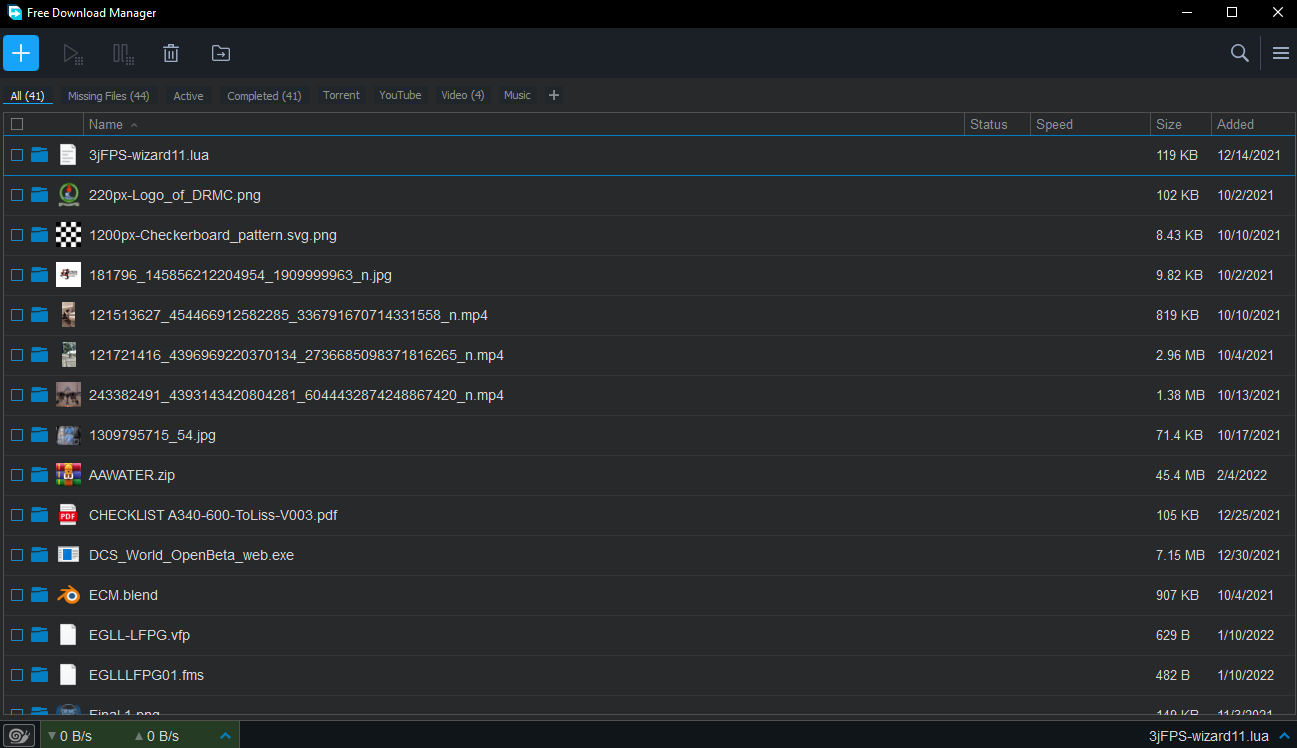
Task: Click the trash delete icon in toolbar
Action: click(x=171, y=54)
